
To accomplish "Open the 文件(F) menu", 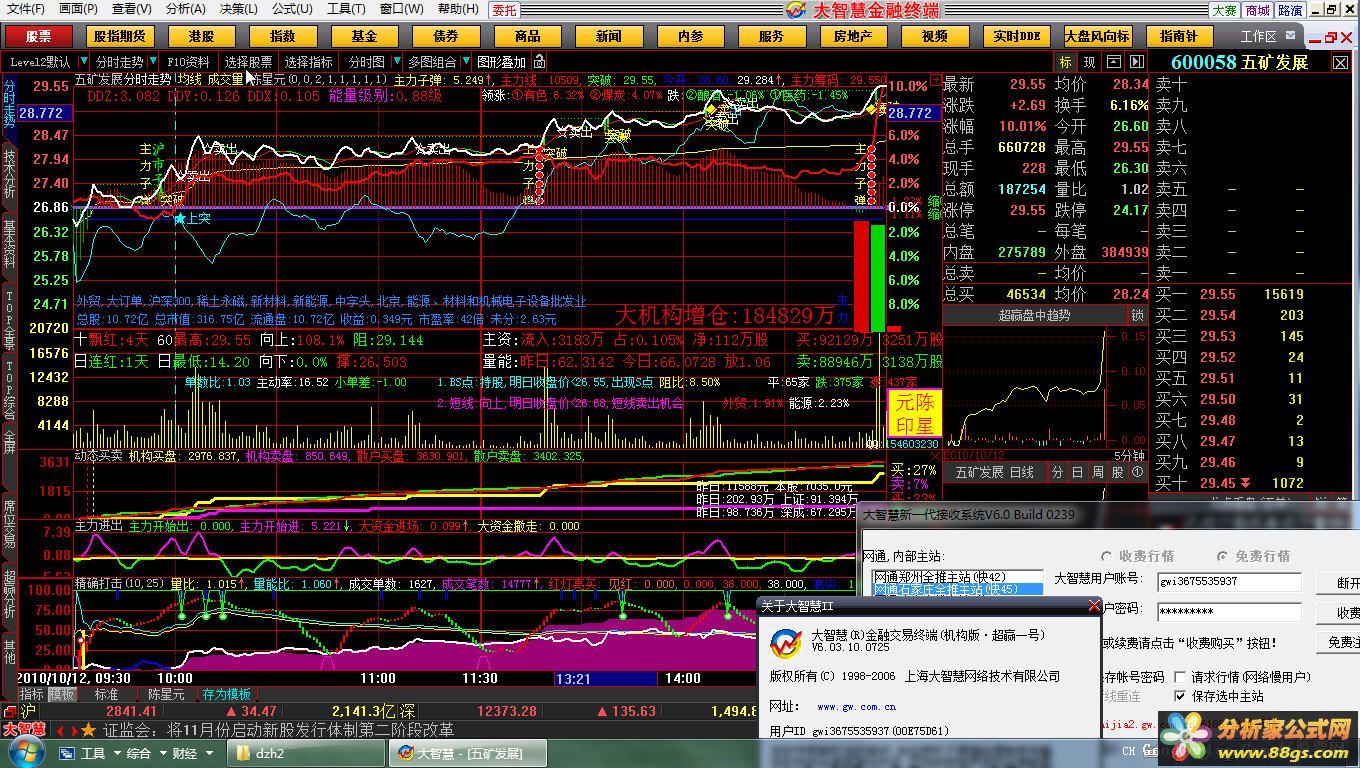I will coord(25,9).
